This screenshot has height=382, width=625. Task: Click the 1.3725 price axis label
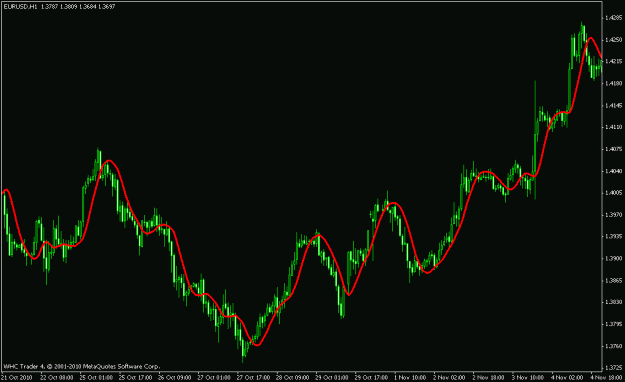(x=613, y=367)
